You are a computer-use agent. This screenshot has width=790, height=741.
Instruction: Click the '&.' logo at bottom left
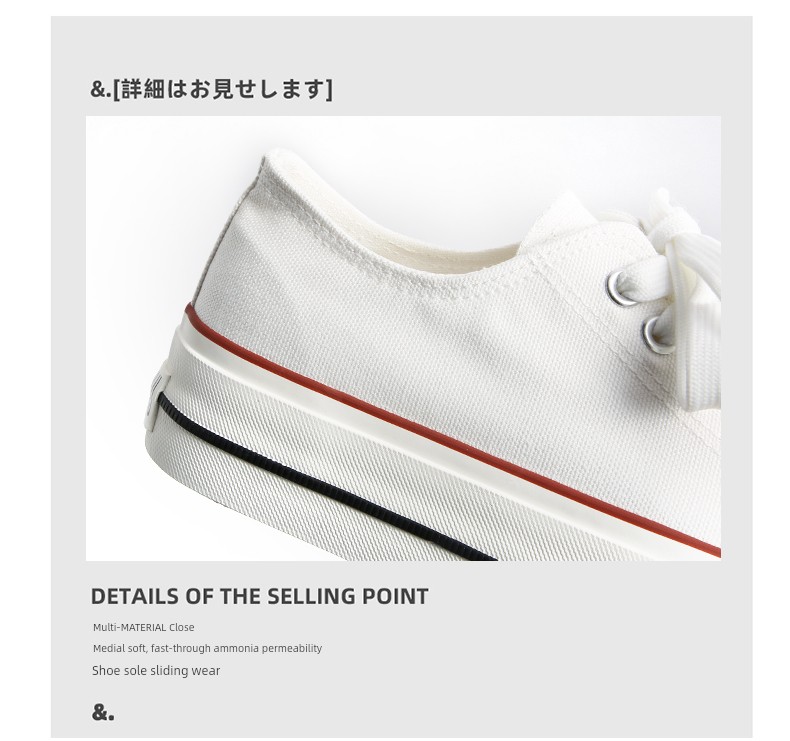click(103, 712)
